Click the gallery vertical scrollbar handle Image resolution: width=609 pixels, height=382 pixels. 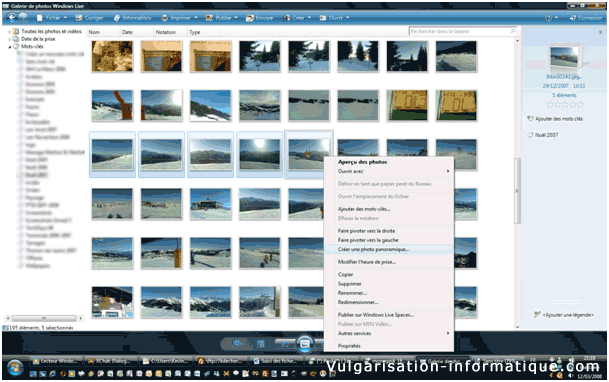coord(517,191)
